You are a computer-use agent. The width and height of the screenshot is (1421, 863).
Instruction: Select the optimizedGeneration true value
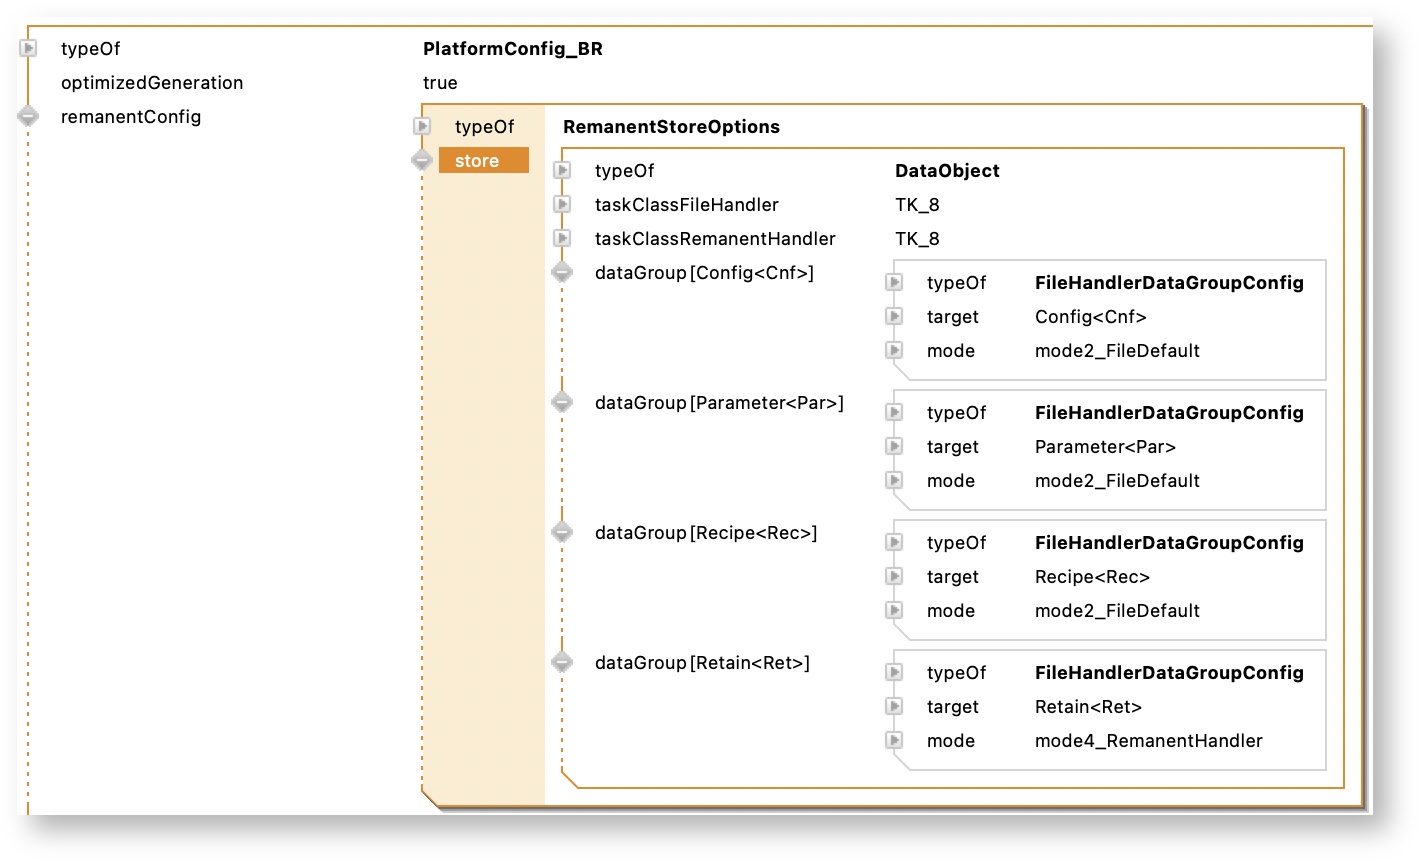pyautogui.click(x=440, y=83)
